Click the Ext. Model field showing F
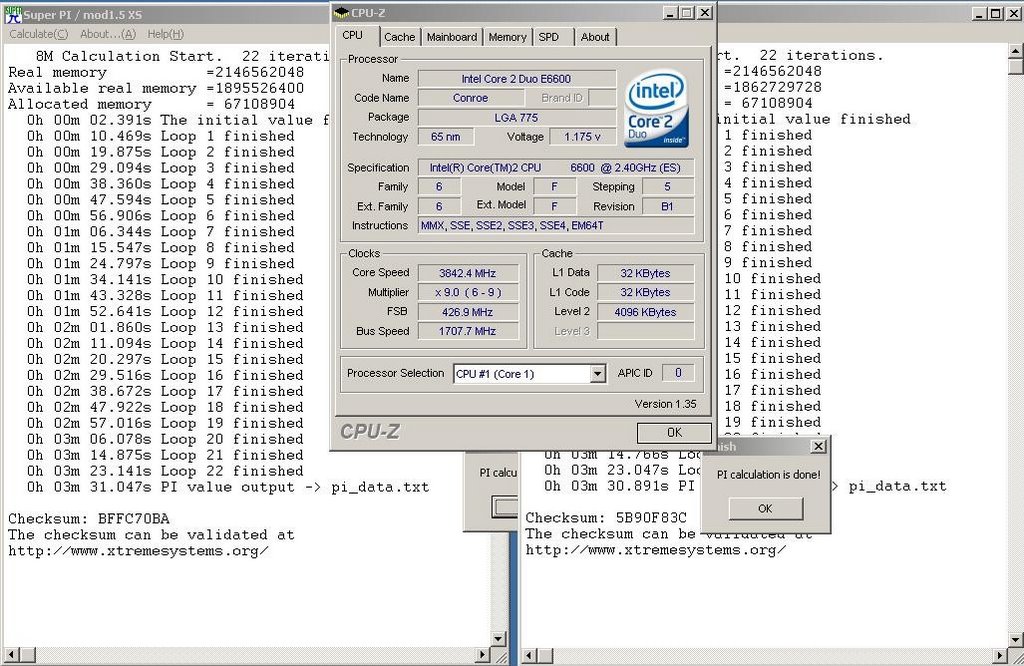Screen dimensions: 1024x666 pos(554,206)
